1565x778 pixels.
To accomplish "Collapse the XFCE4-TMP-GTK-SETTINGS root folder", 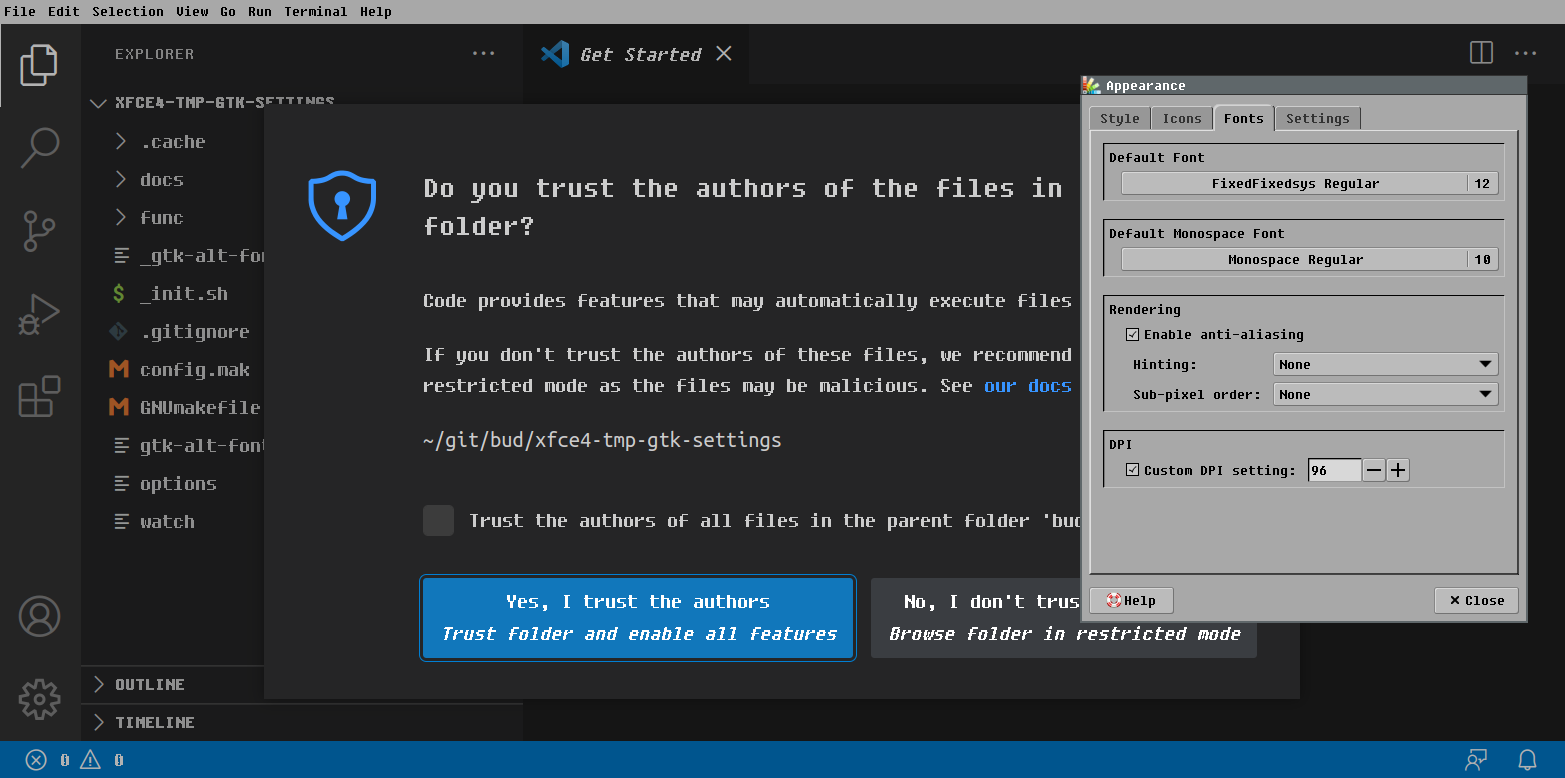I will tap(98, 102).
